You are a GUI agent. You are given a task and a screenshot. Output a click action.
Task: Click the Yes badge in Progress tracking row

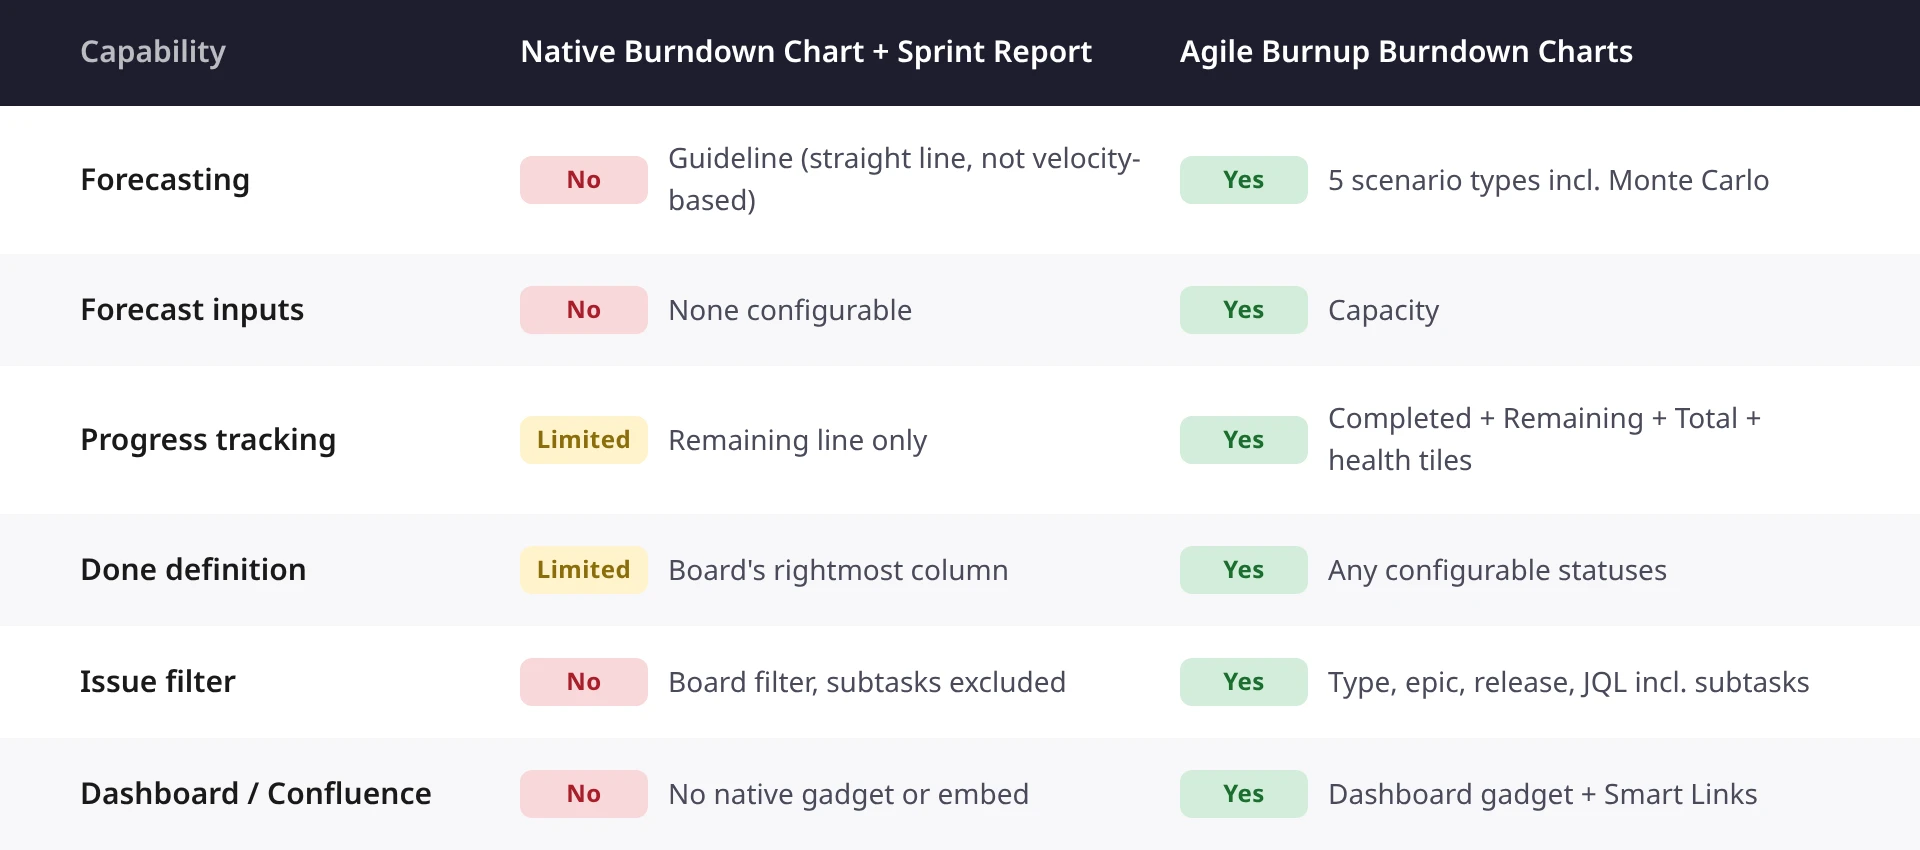1244,440
